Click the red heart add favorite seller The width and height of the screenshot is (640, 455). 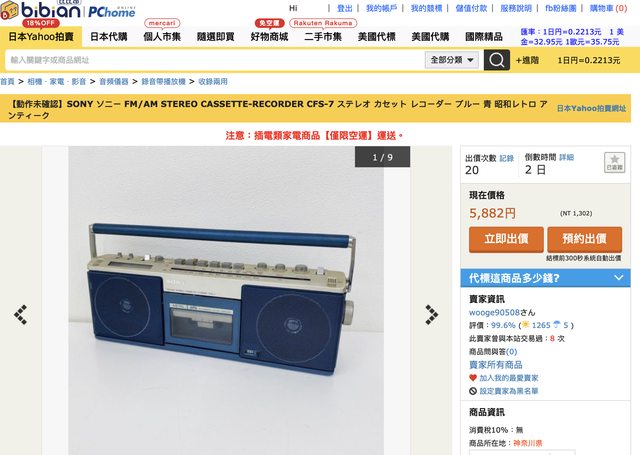(x=473, y=378)
